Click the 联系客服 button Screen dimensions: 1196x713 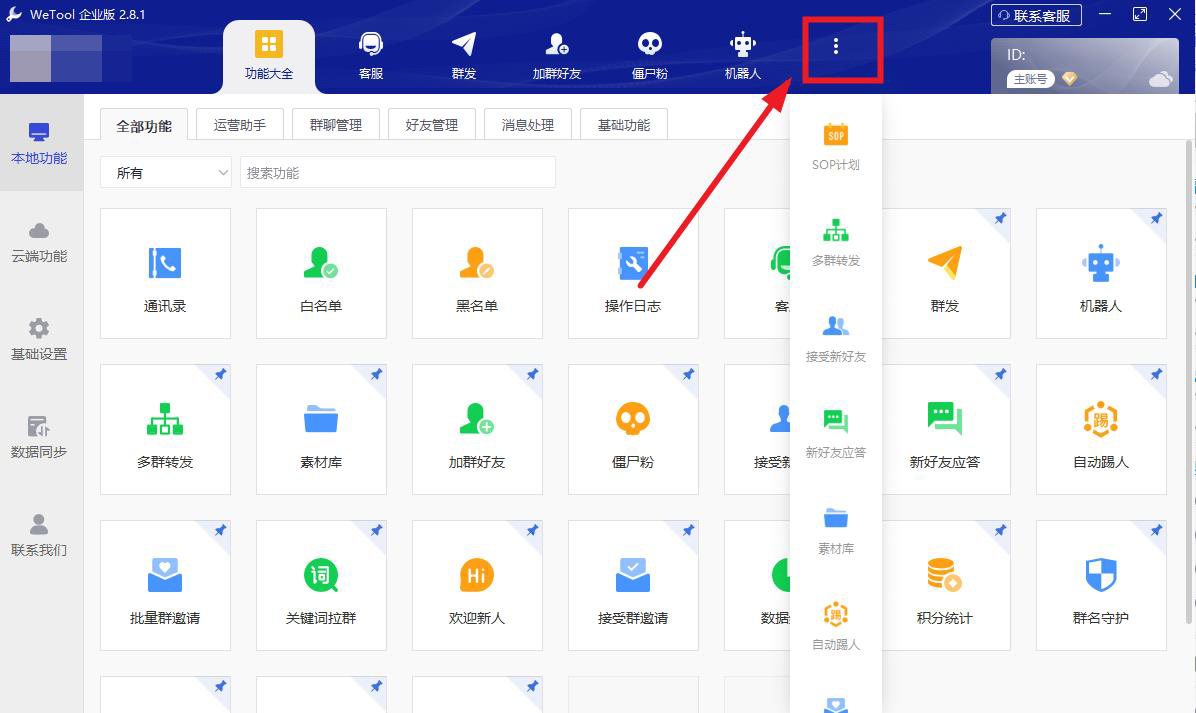click(x=1036, y=15)
